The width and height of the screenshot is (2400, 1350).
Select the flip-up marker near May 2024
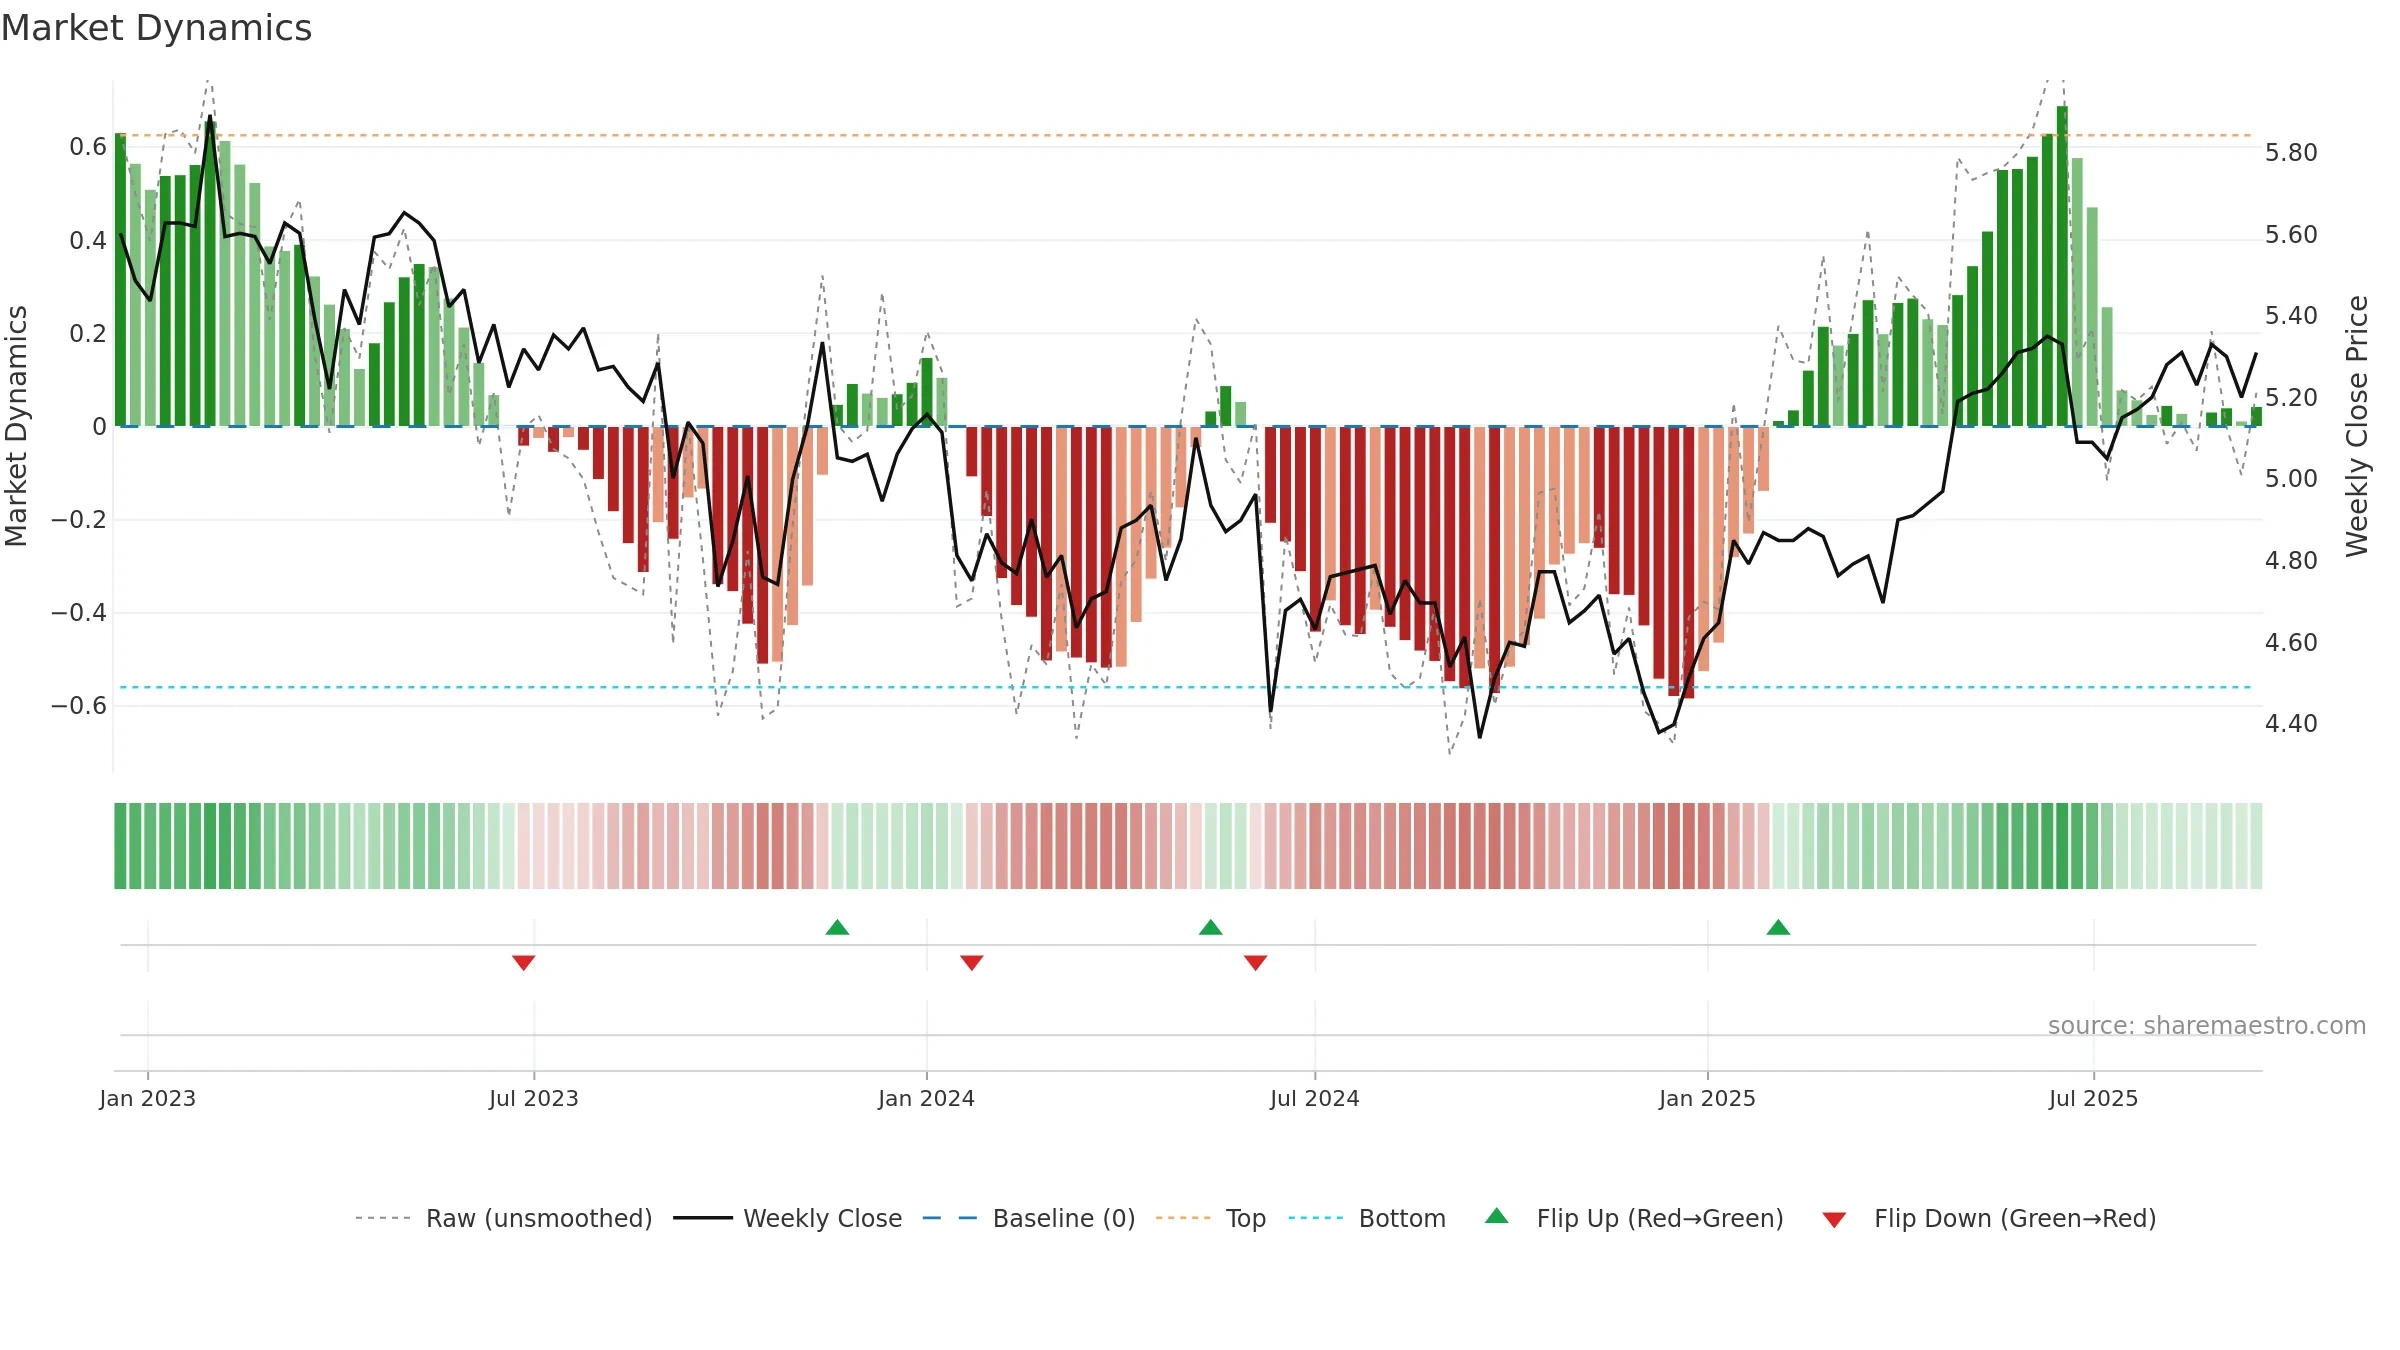tap(1211, 927)
